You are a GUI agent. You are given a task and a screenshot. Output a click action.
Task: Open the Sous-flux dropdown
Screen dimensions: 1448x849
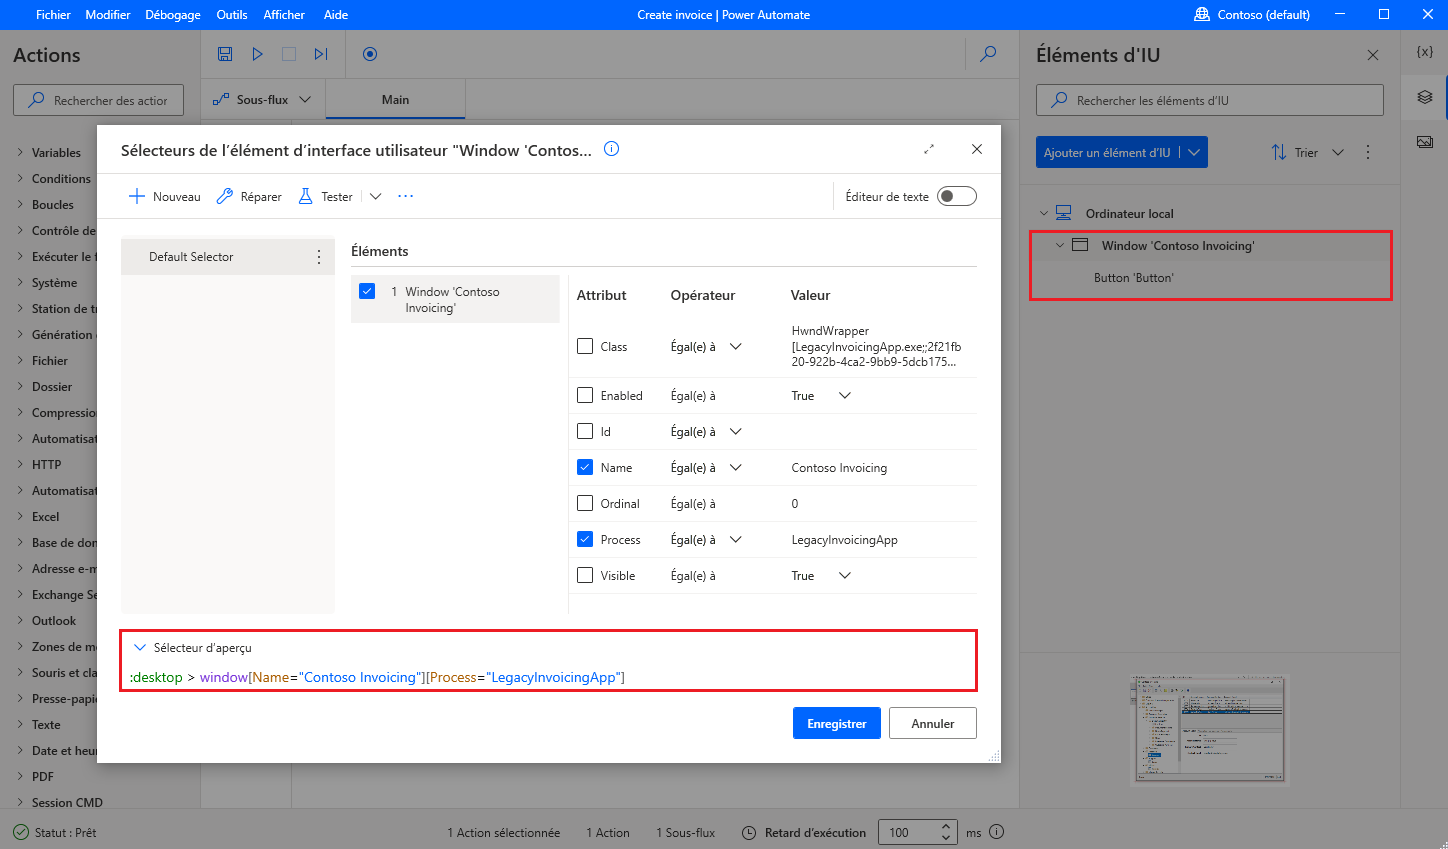click(263, 99)
